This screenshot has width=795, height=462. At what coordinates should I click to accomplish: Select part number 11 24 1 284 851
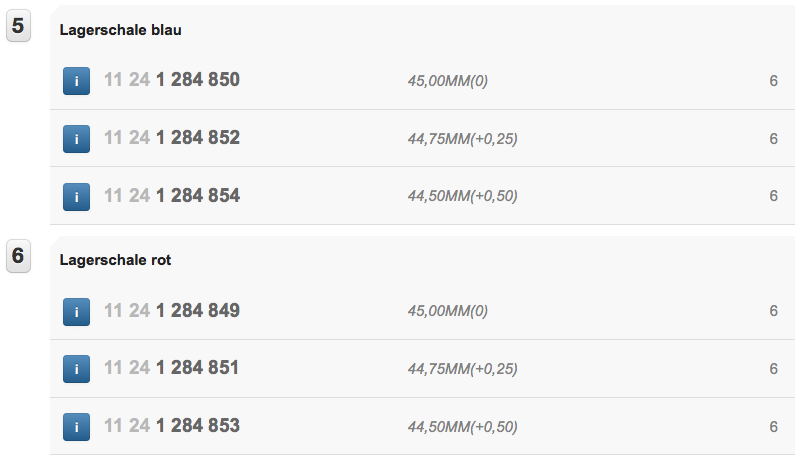tap(172, 368)
